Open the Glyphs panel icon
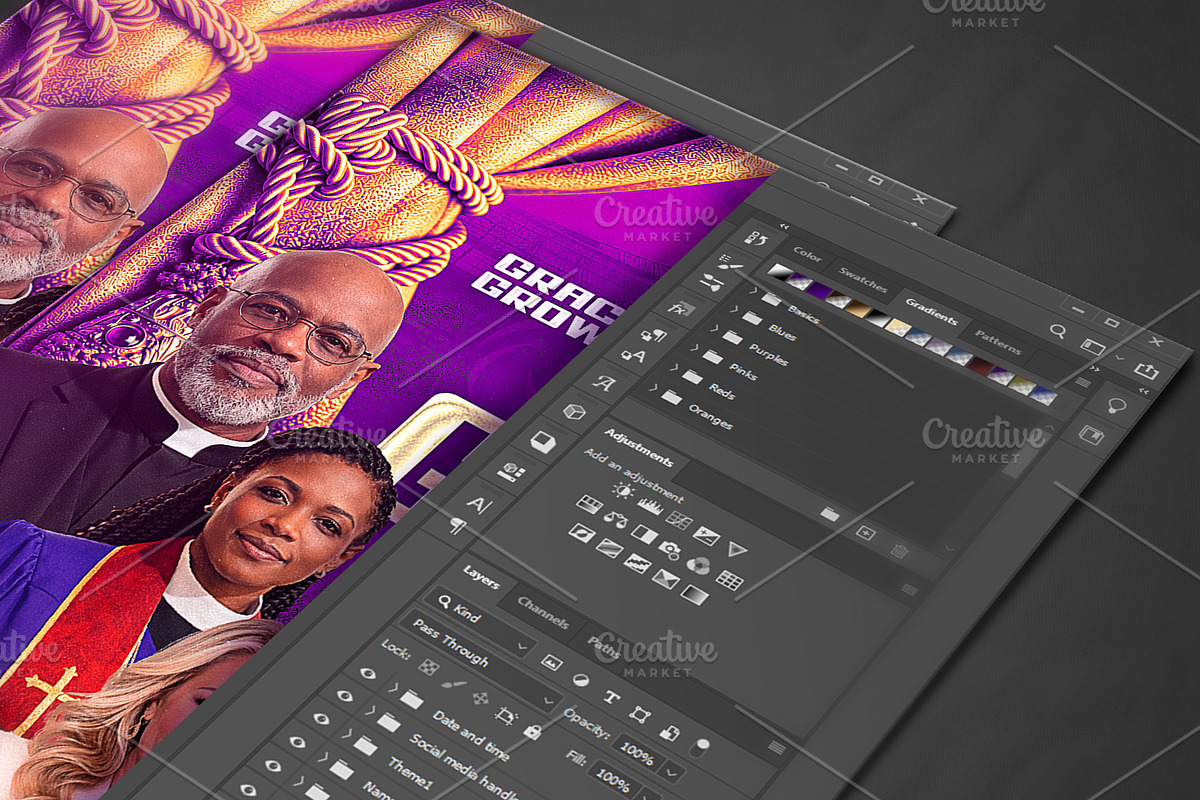The height and width of the screenshot is (800, 1200). 603,382
